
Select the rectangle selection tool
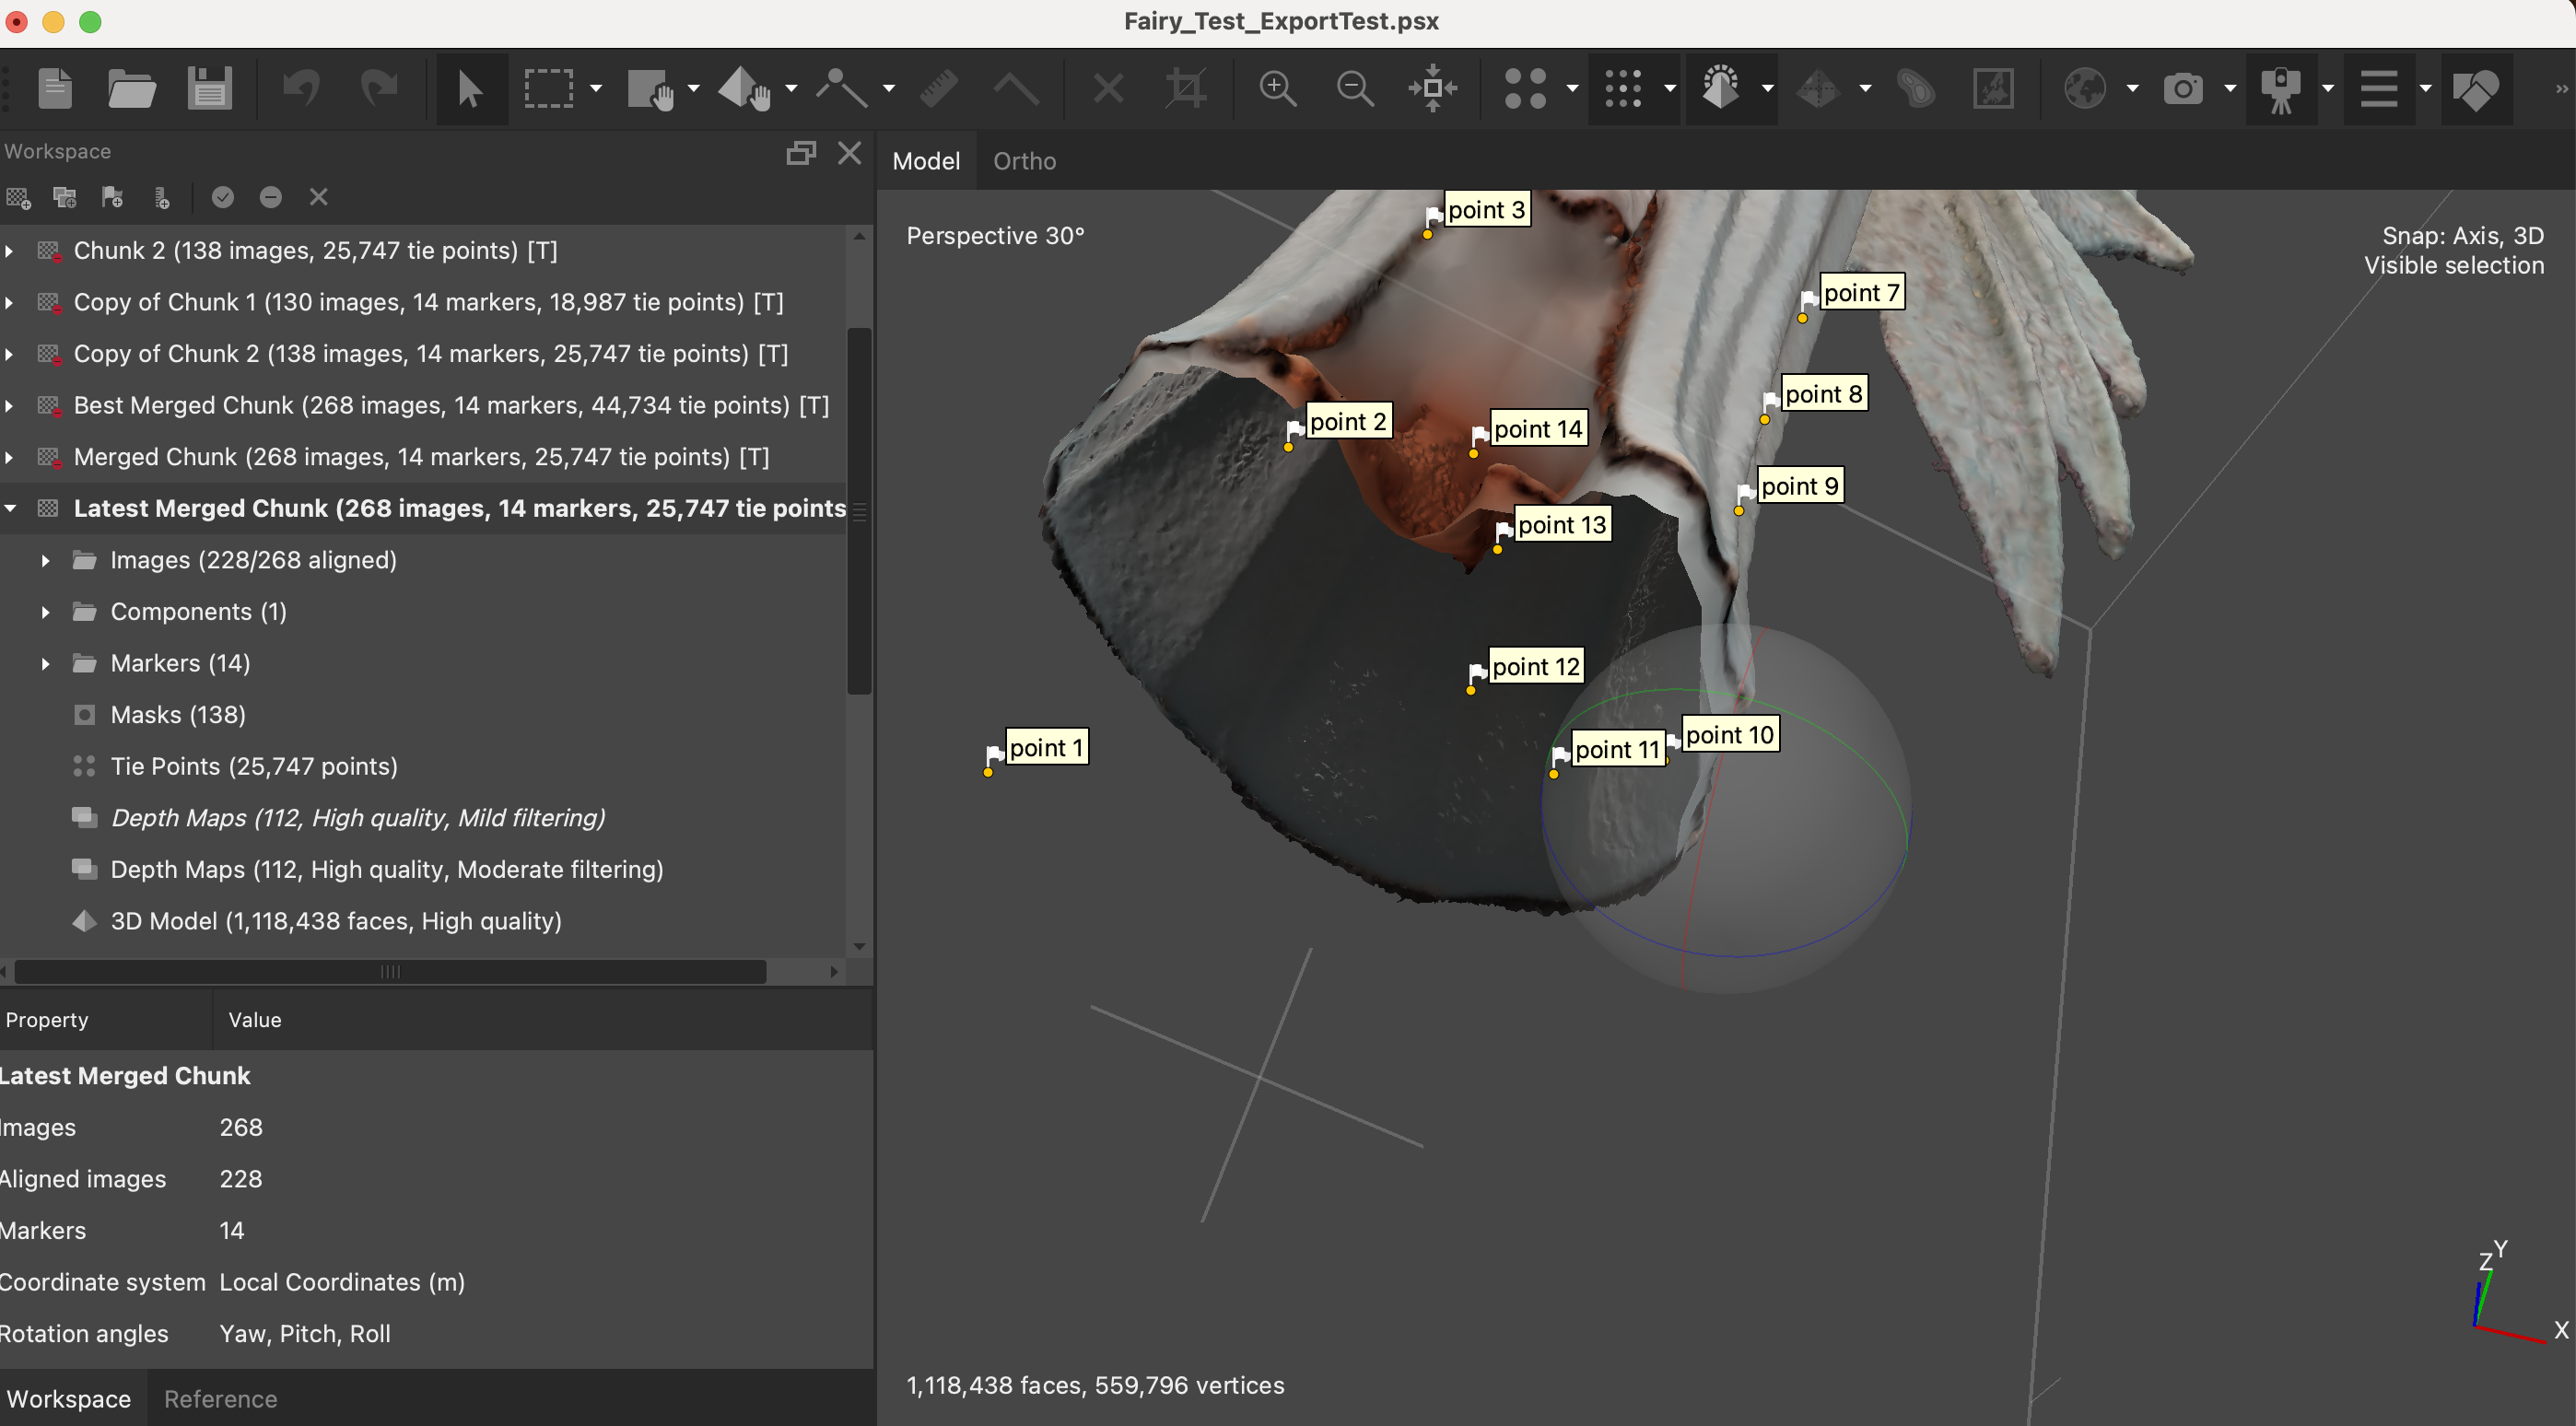548,89
